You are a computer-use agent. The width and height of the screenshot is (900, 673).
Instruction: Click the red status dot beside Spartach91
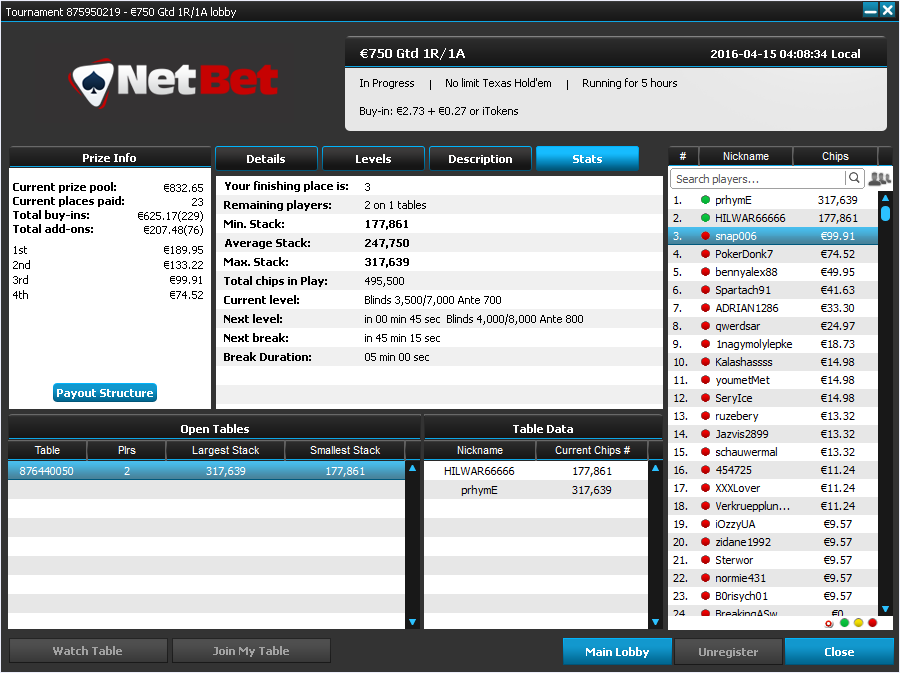coord(705,290)
